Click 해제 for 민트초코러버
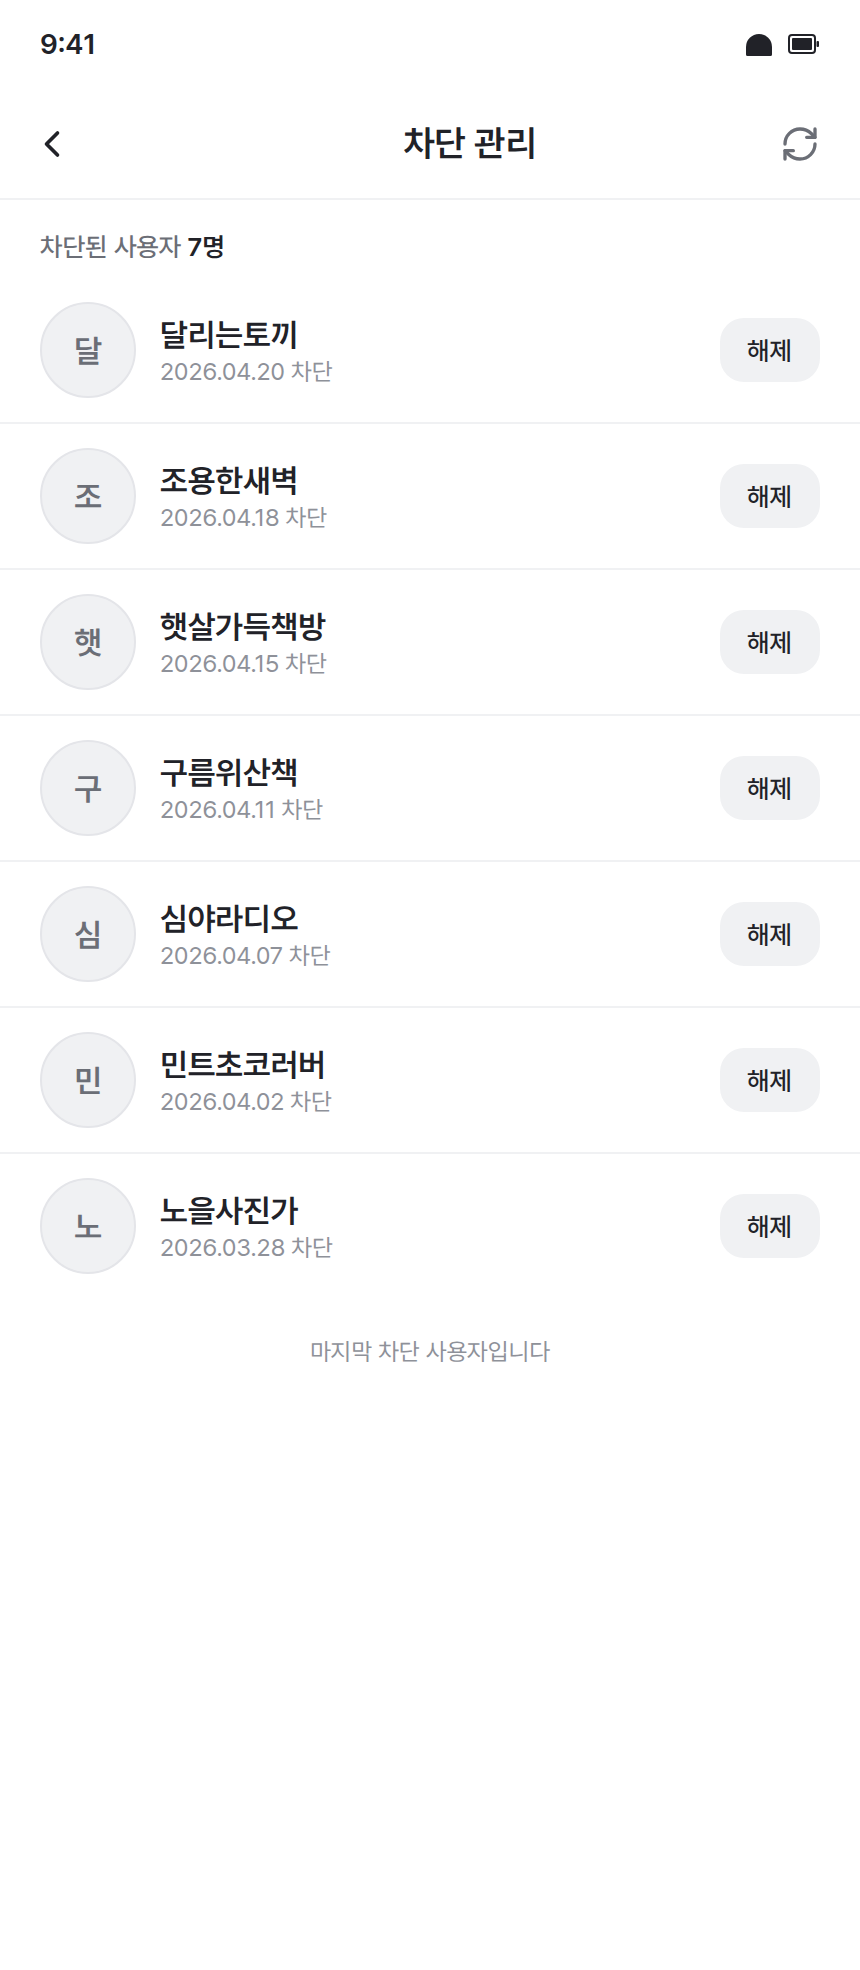The height and width of the screenshot is (1970, 860). coord(769,1080)
